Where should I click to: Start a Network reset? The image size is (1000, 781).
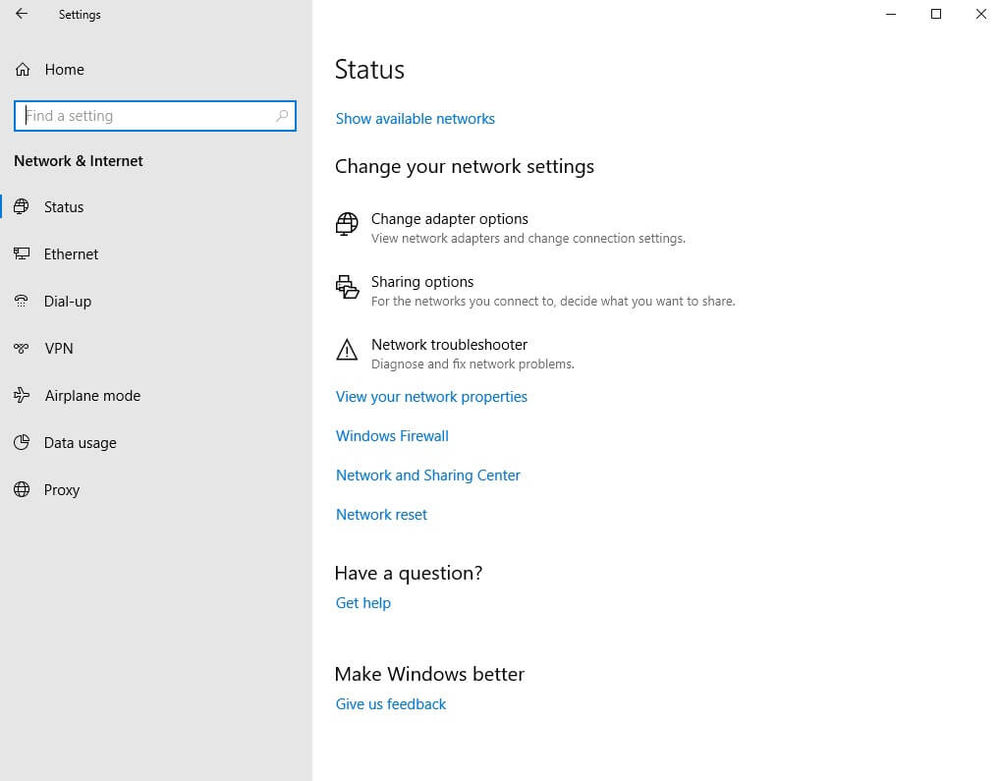pos(381,514)
